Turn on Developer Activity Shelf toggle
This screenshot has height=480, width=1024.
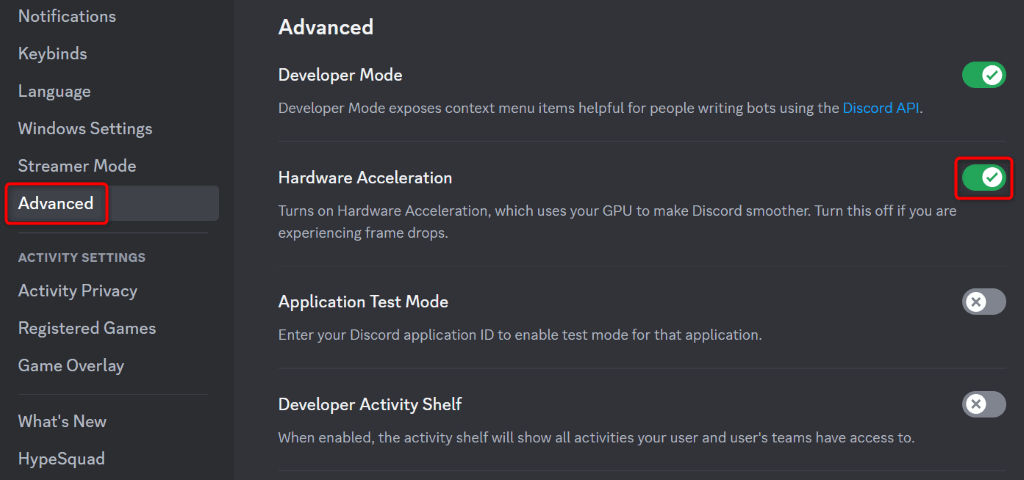click(x=983, y=404)
